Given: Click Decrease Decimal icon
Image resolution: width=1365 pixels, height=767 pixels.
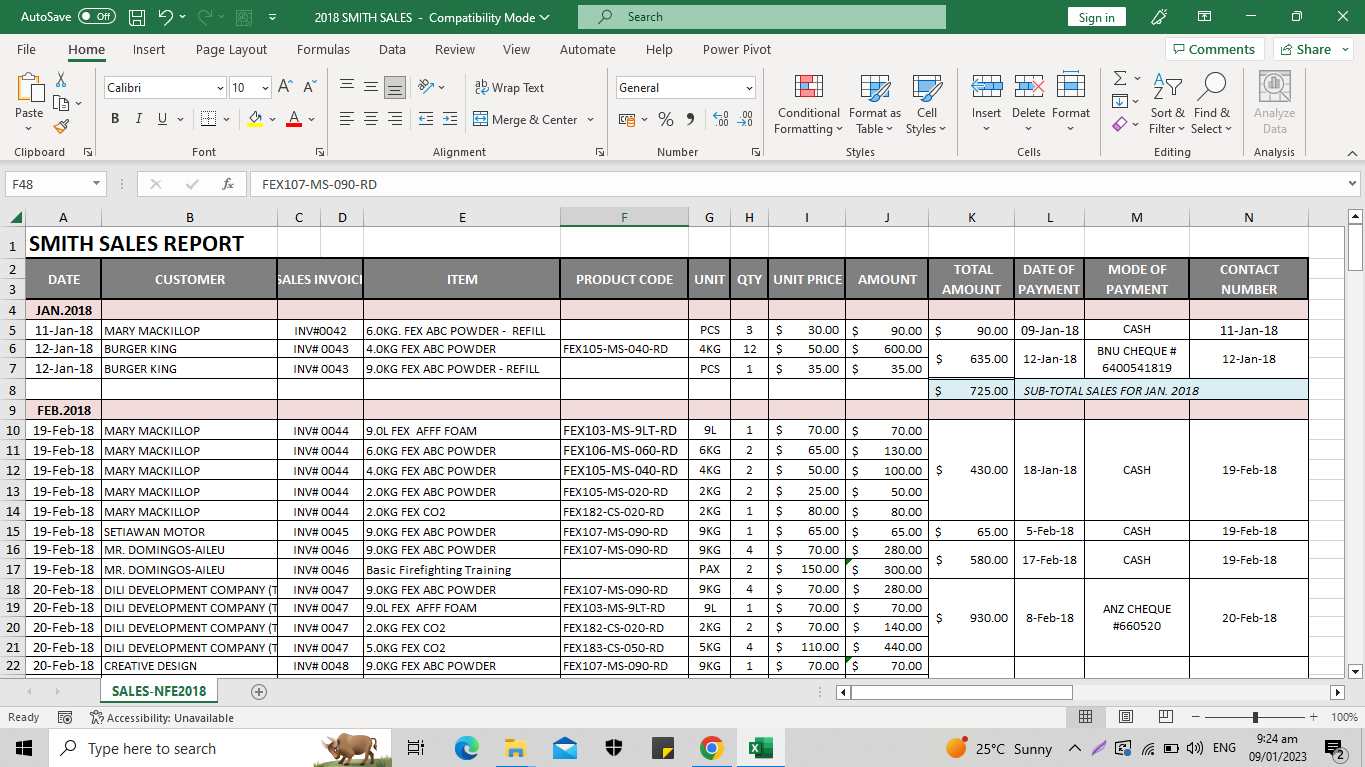Looking at the screenshot, I should tap(745, 119).
